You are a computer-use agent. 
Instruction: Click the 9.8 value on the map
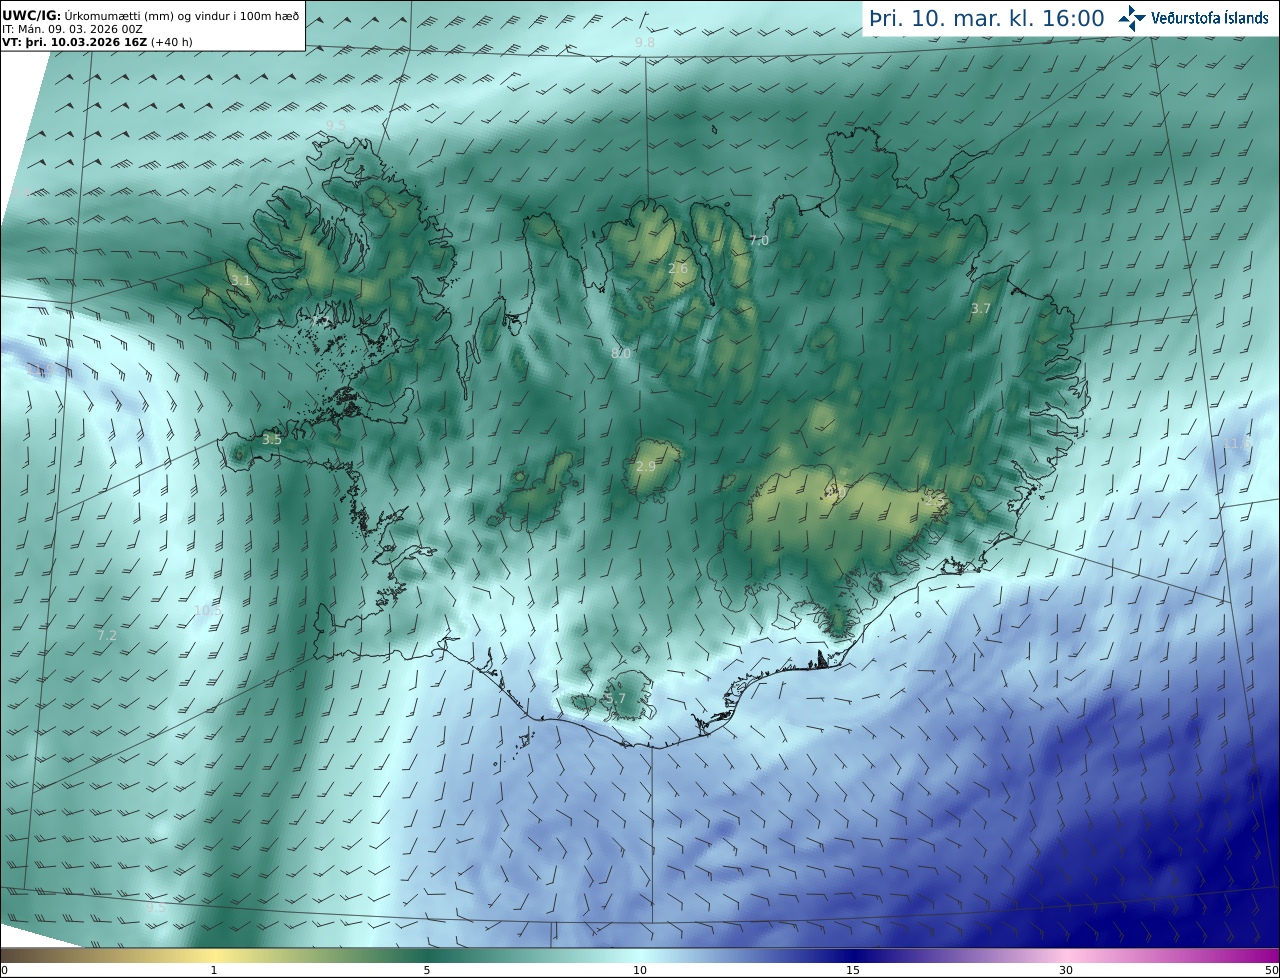[x=645, y=43]
